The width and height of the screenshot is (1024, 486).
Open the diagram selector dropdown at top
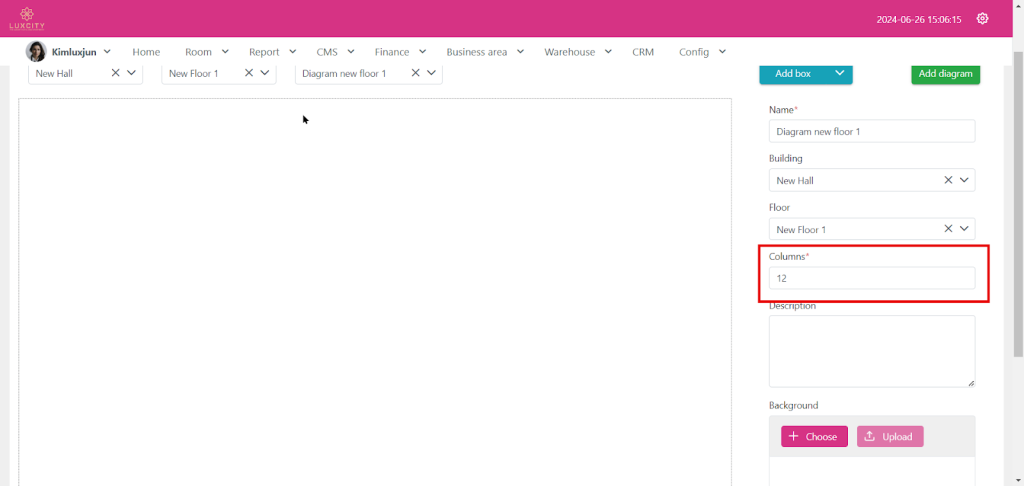tap(431, 73)
